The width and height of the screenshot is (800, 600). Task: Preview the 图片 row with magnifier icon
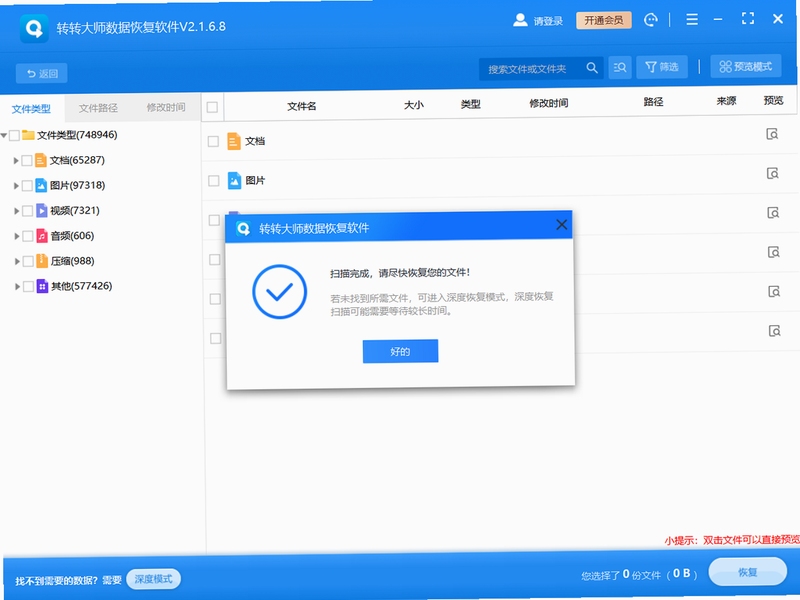coord(773,173)
